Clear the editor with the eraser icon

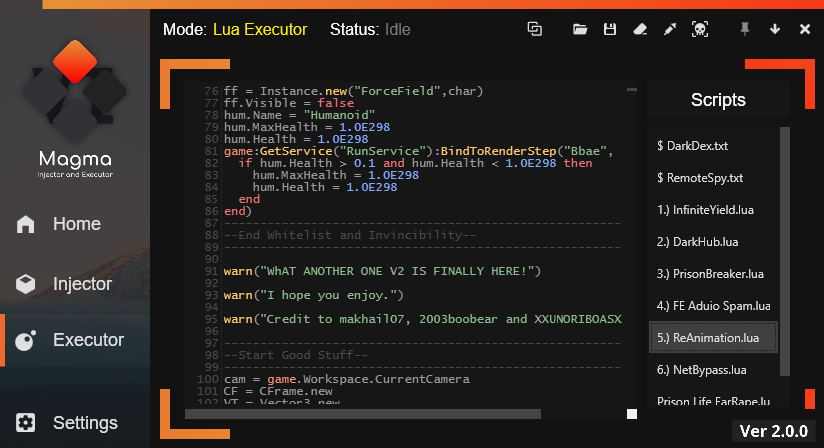tap(639, 29)
